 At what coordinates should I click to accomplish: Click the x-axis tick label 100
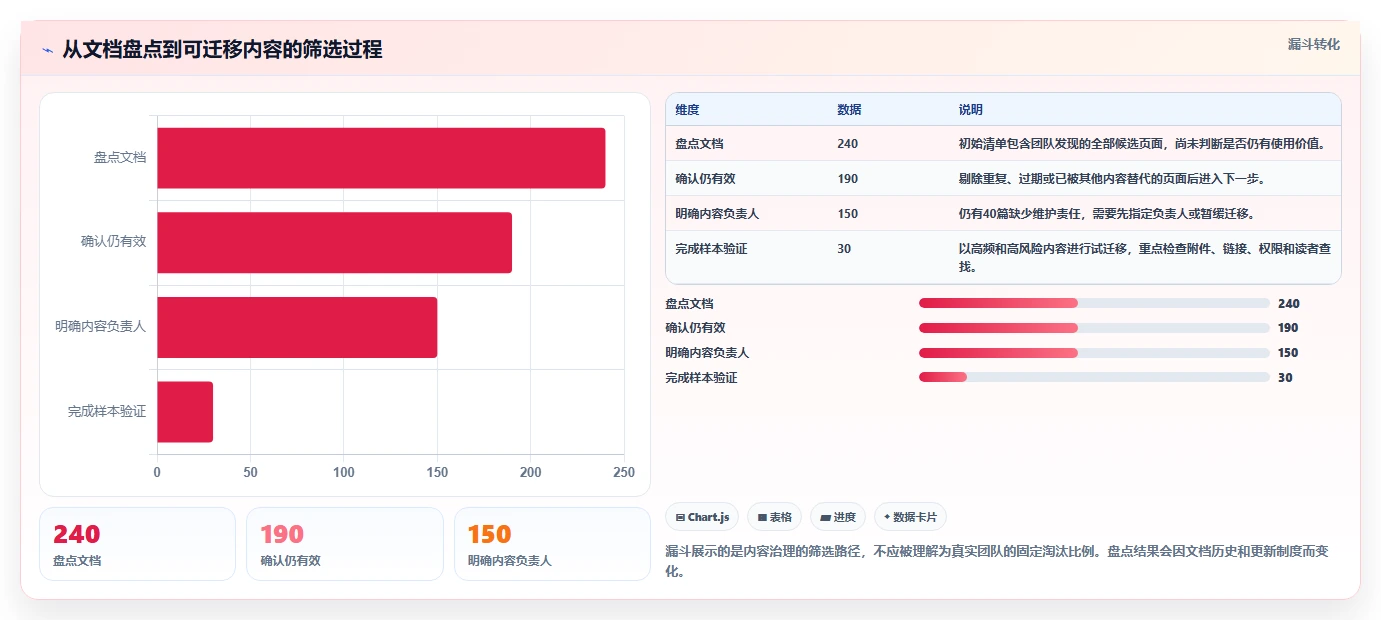344,472
